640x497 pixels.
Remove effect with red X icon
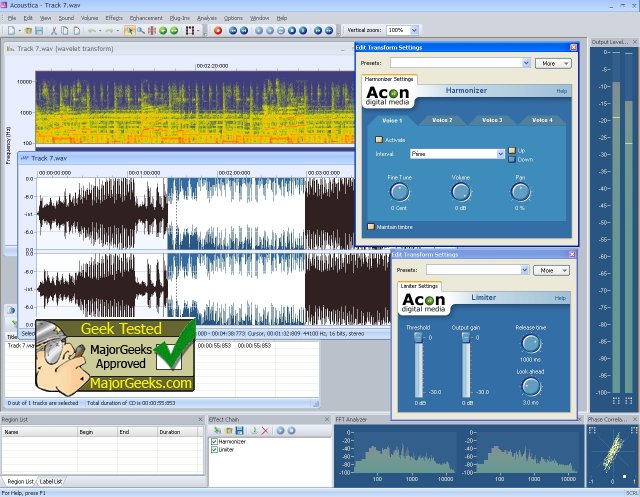265,430
